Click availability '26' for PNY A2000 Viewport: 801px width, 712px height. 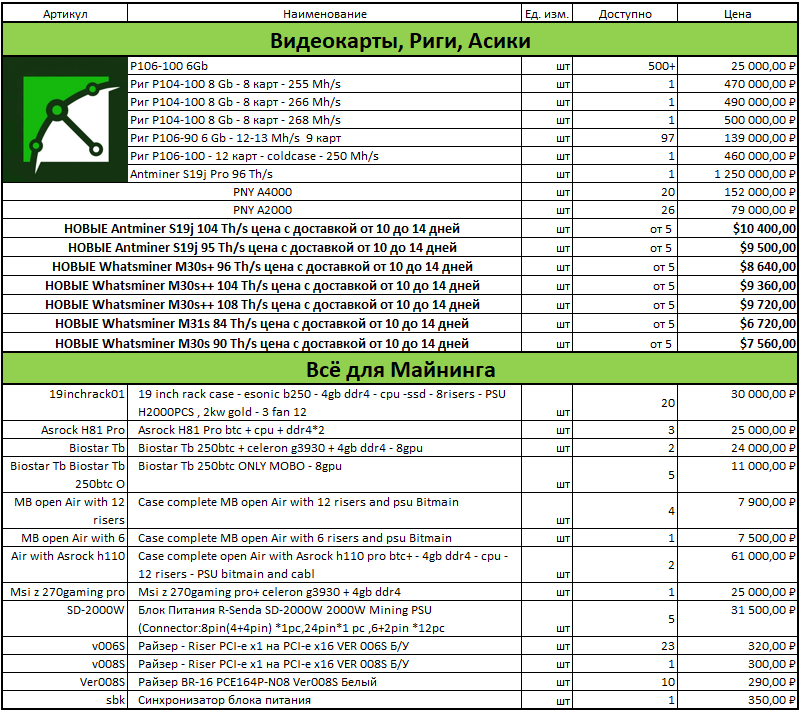(668, 210)
